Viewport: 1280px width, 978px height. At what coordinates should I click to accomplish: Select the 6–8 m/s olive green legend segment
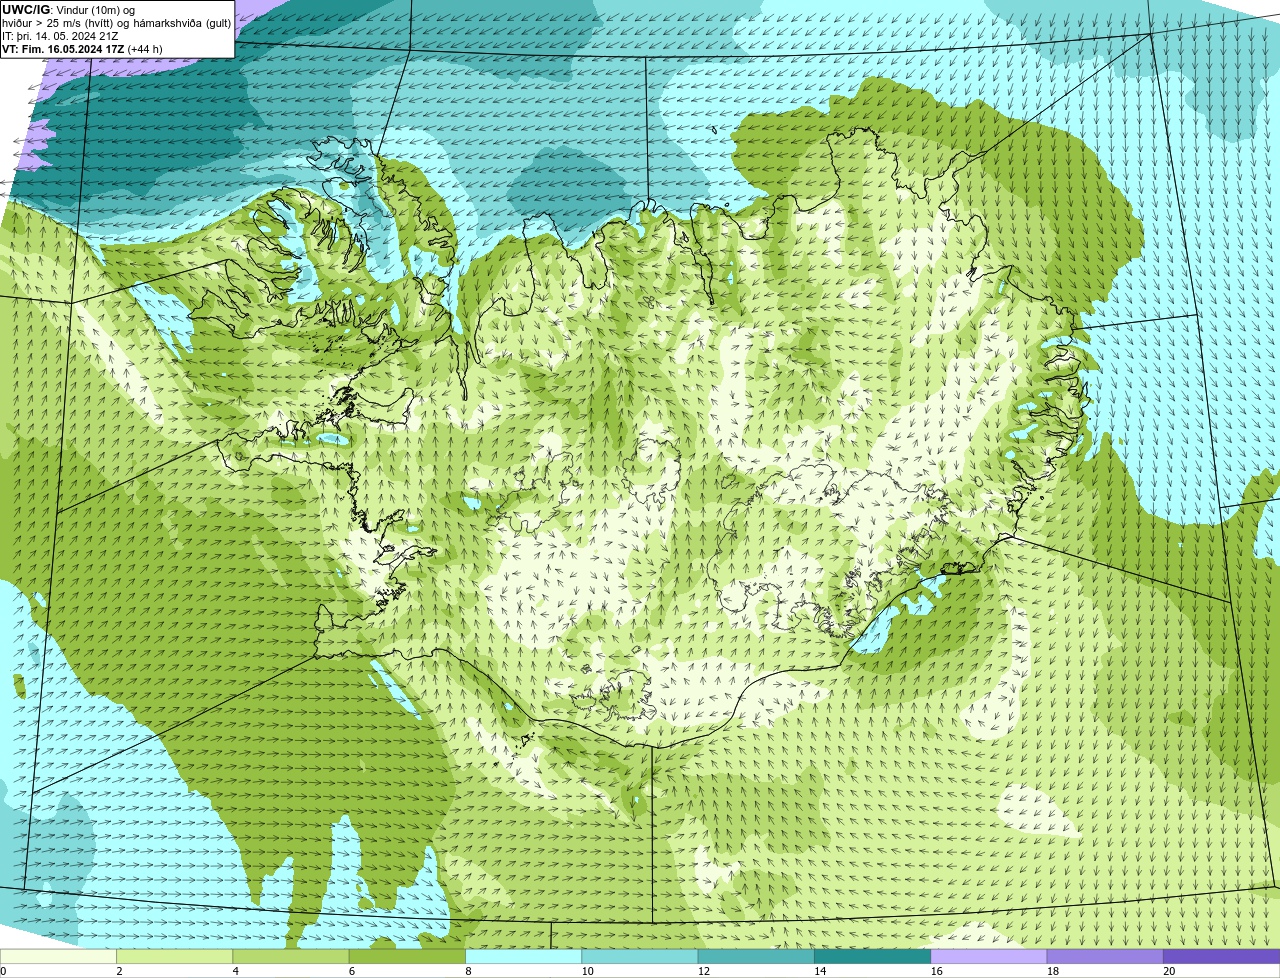click(407, 956)
